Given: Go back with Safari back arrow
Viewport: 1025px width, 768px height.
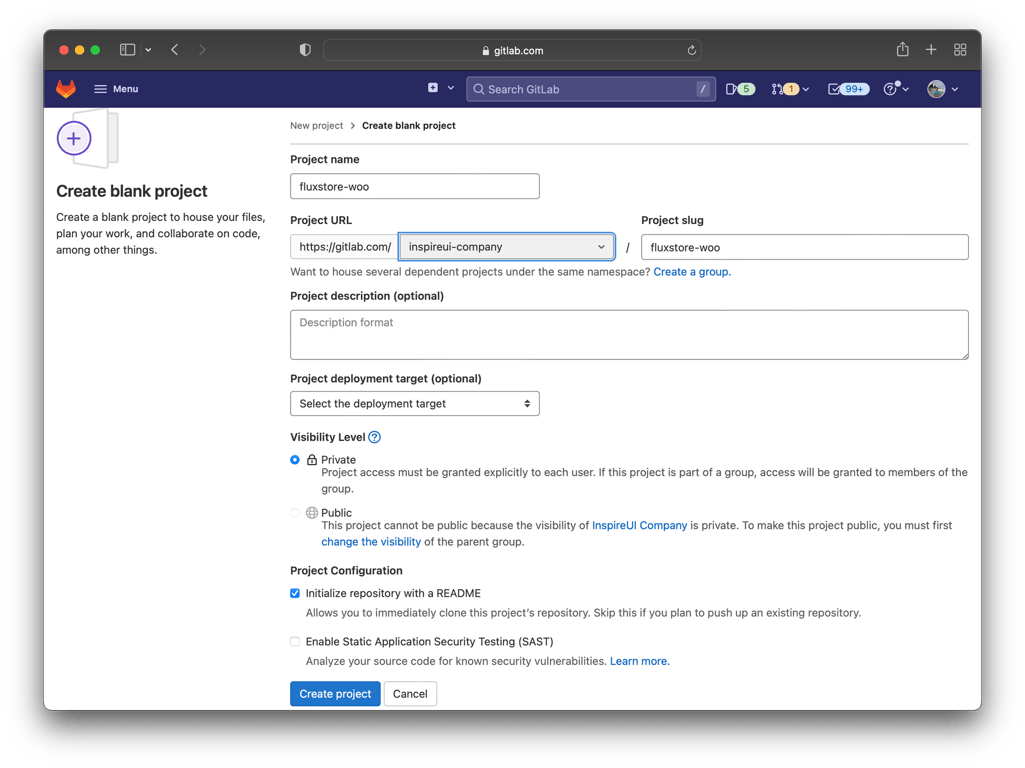Looking at the screenshot, I should point(175,50).
